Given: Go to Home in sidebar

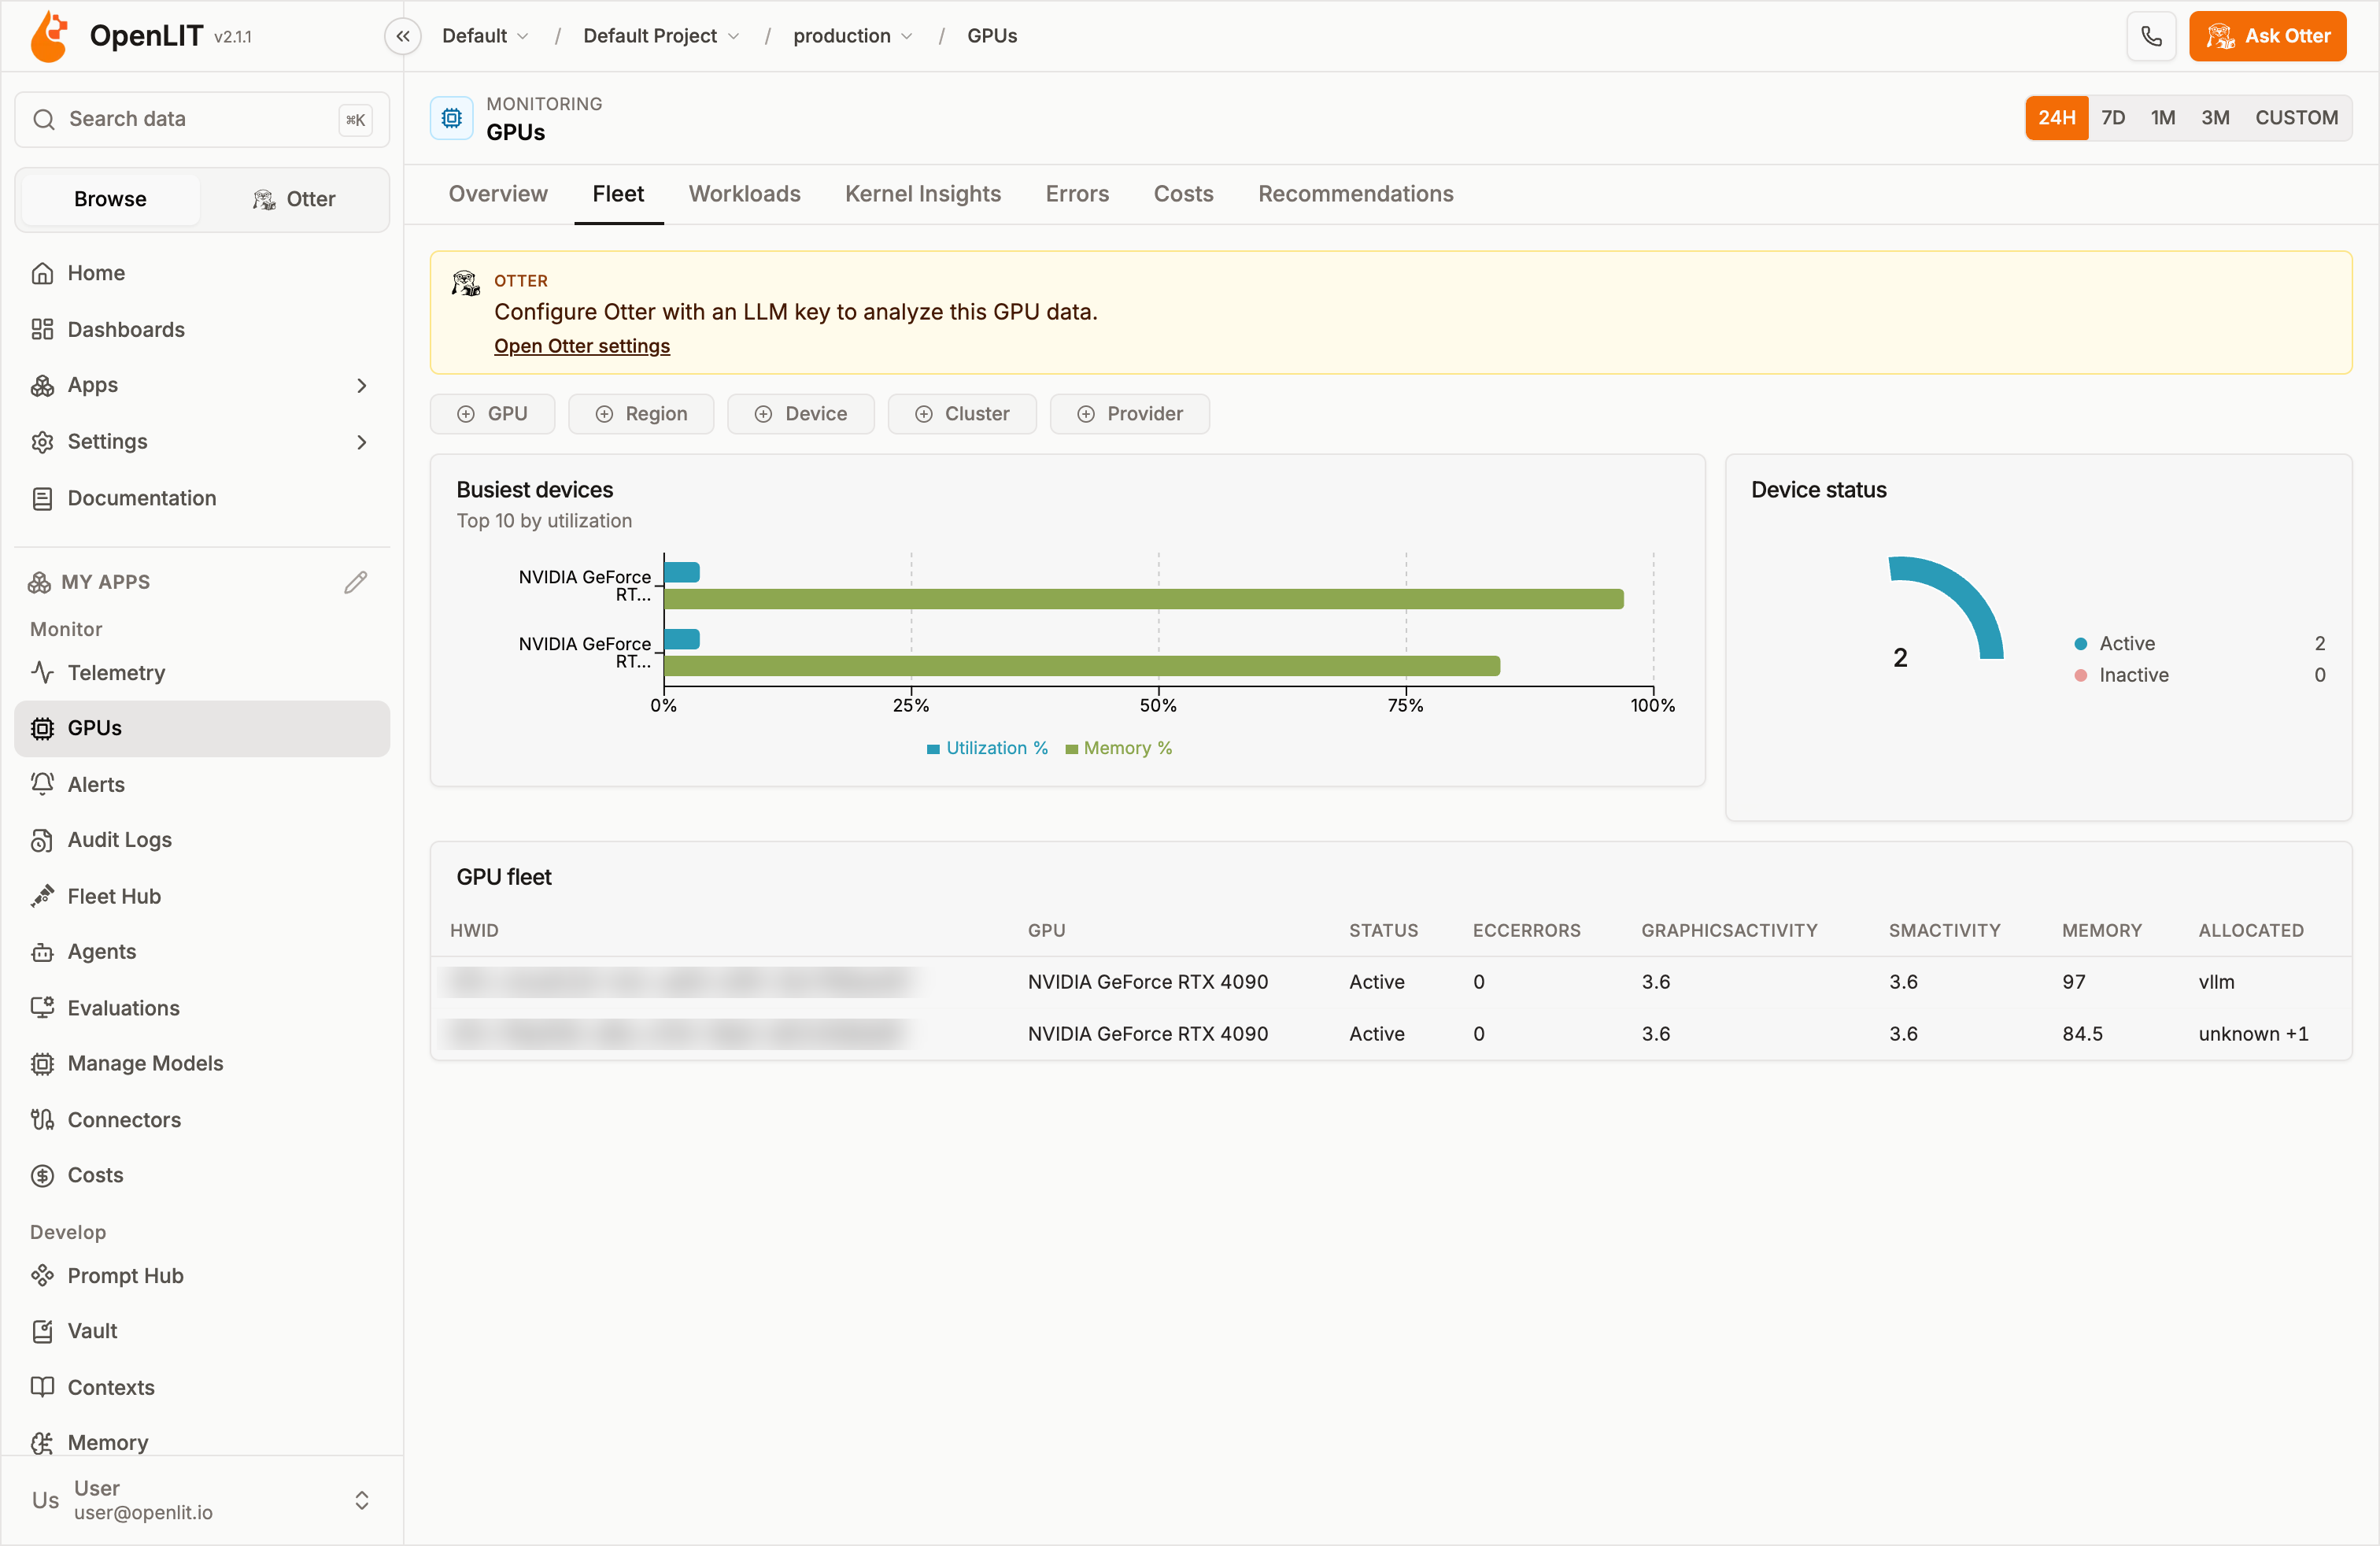Looking at the screenshot, I should [202, 273].
